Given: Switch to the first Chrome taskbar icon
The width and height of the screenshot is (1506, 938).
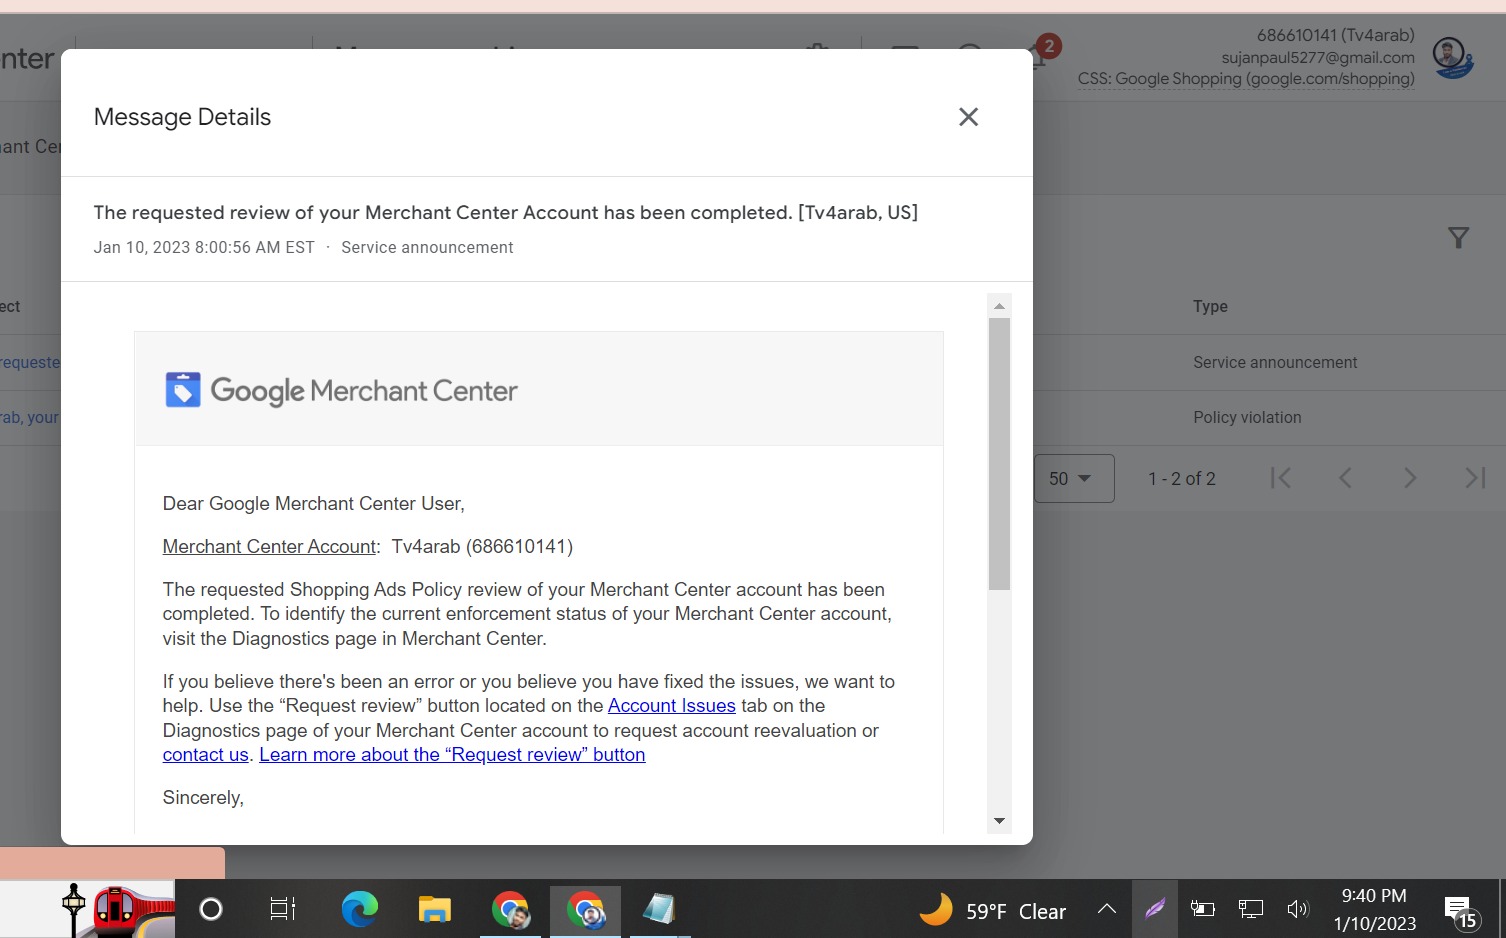Looking at the screenshot, I should pos(510,910).
